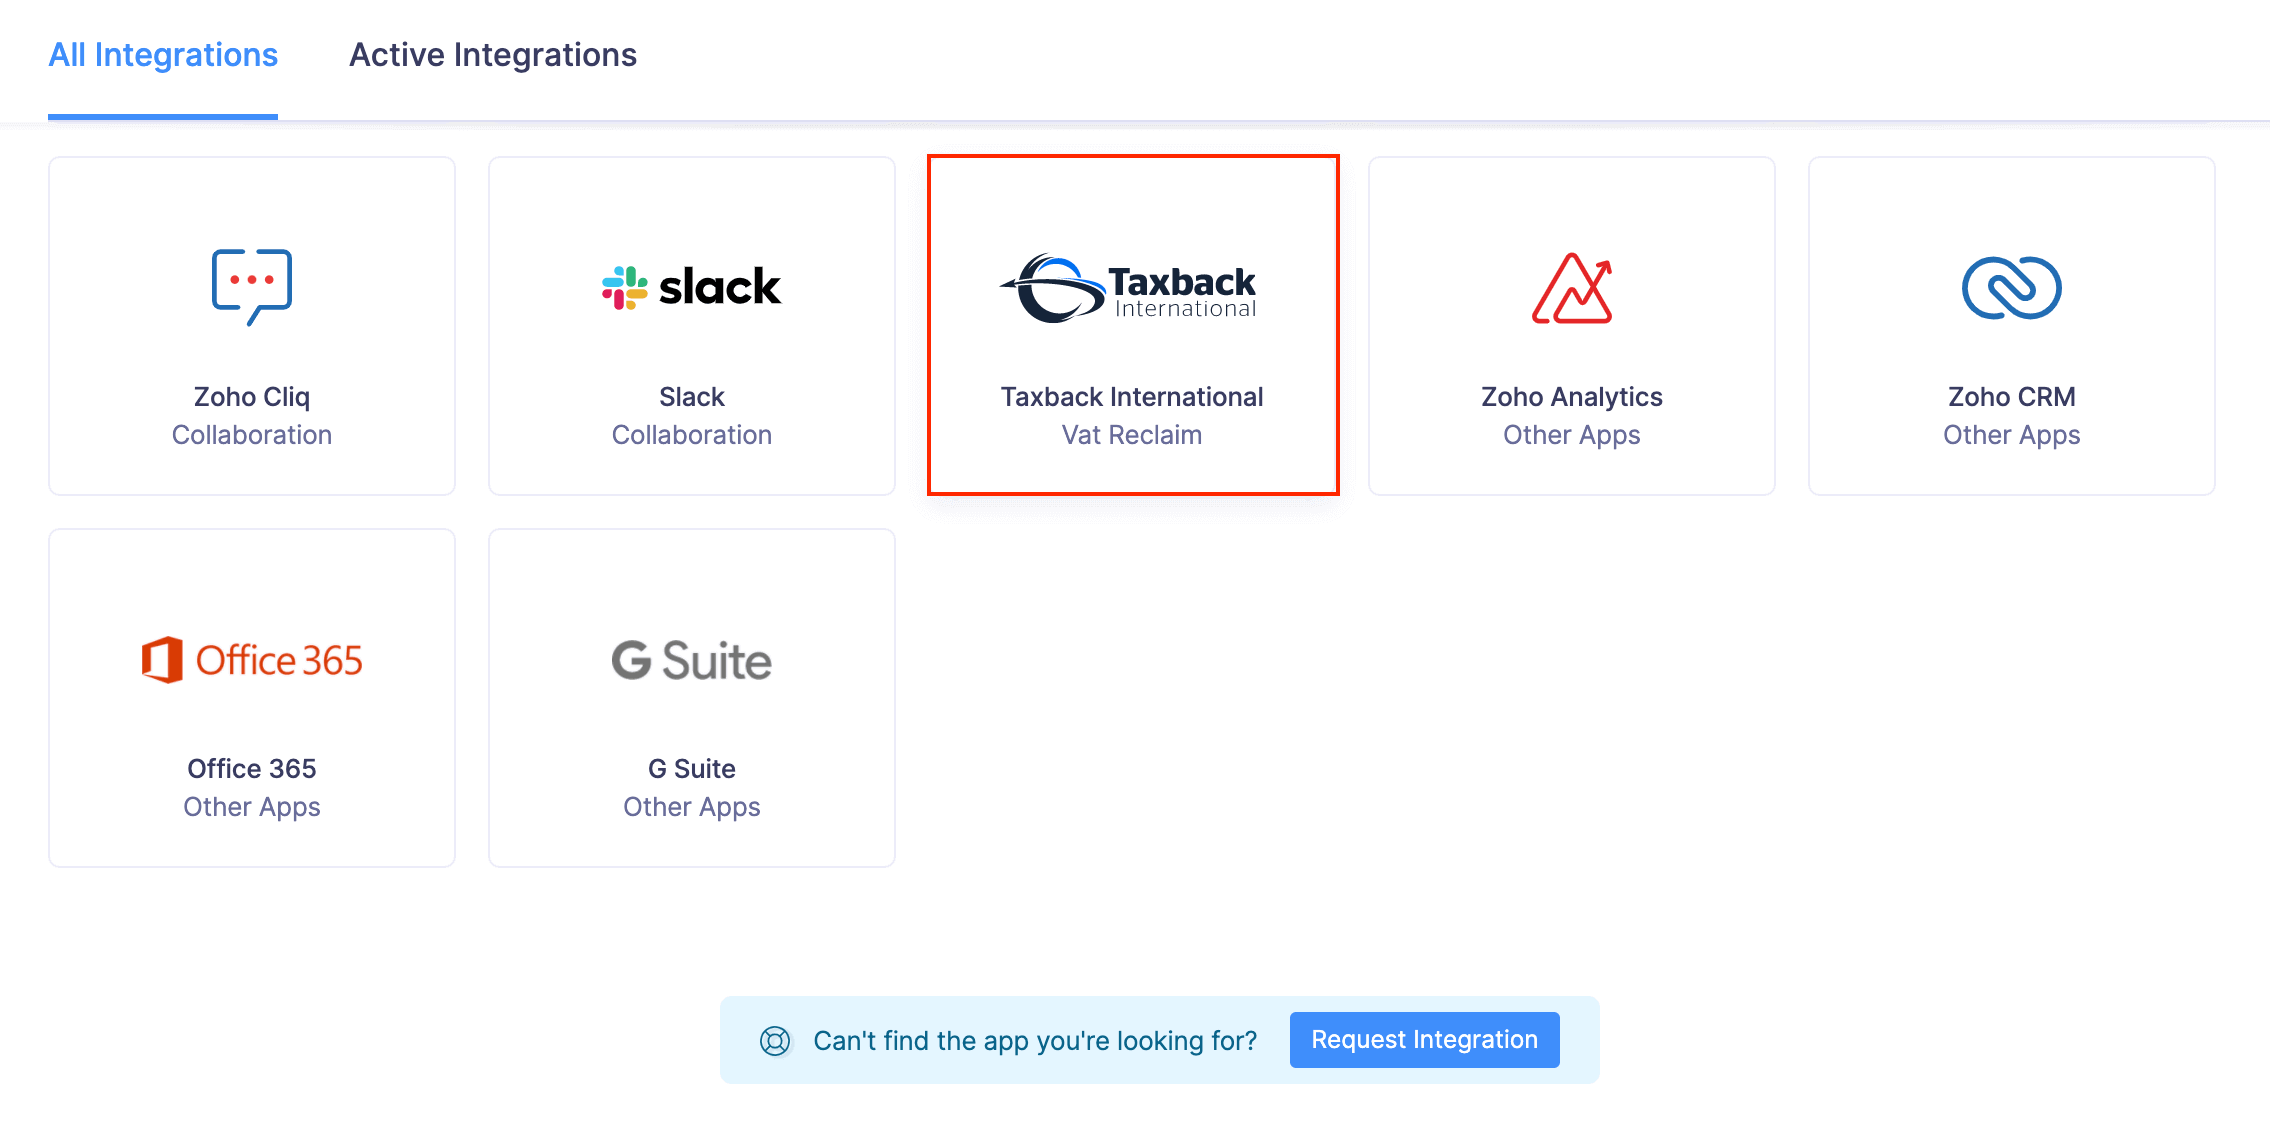Screen dimensions: 2270x1134
Task: Choose the Zoho CRM name label
Action: (2012, 397)
